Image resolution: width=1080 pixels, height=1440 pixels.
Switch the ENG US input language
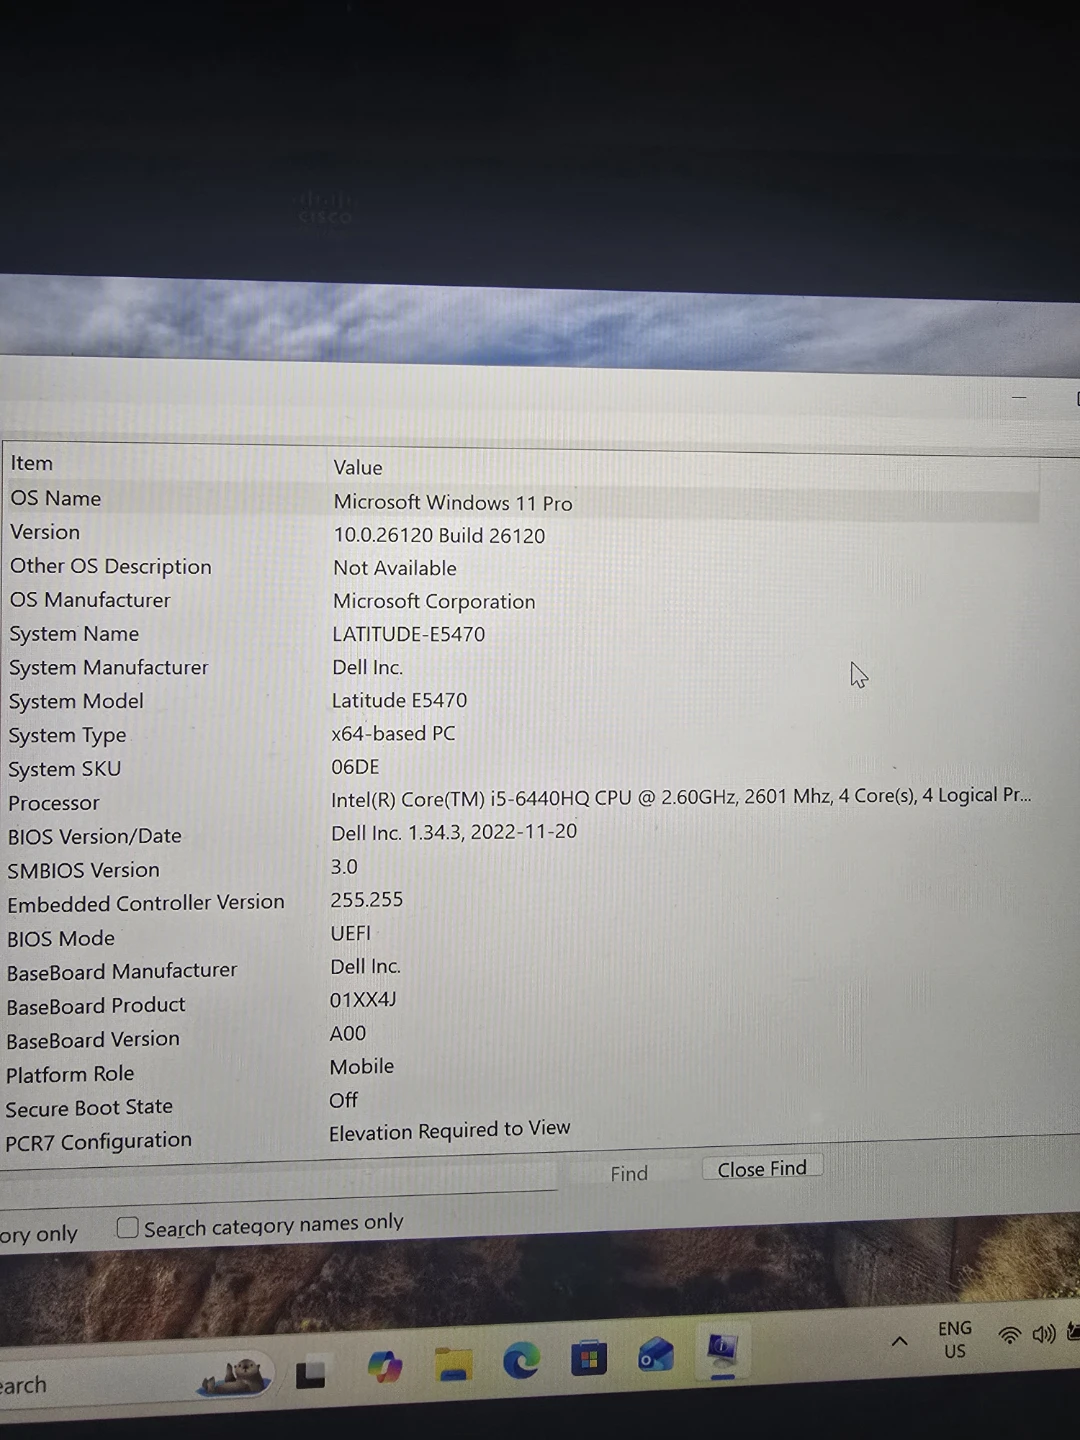(955, 1339)
